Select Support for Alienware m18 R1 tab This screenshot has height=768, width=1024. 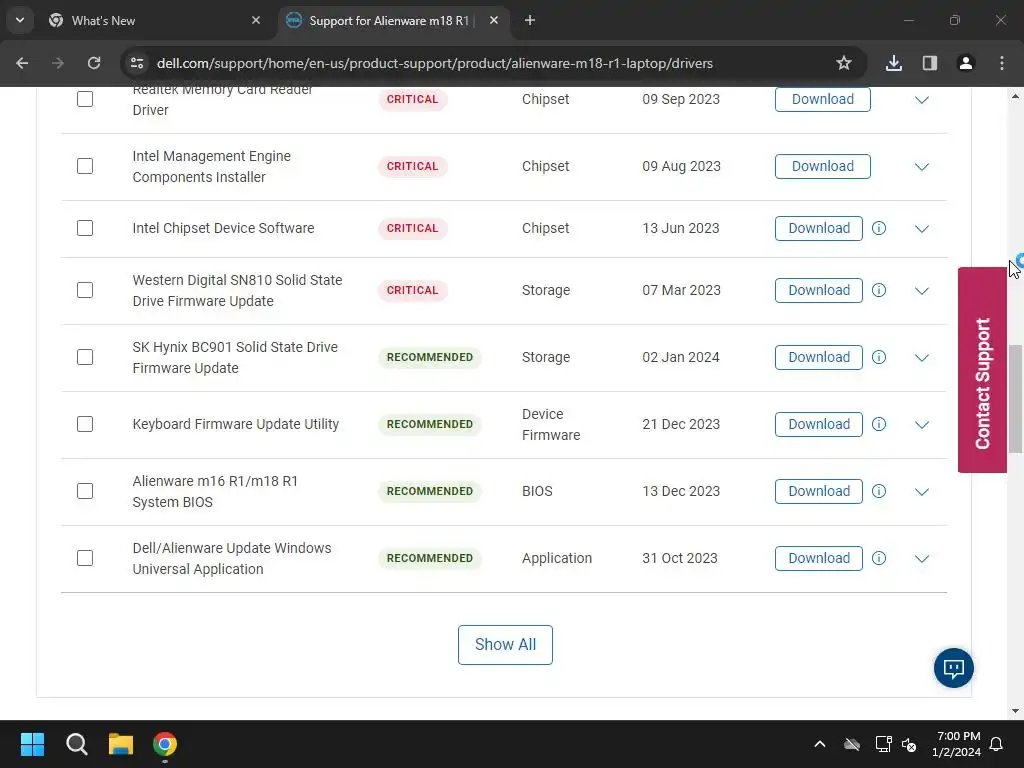coord(393,20)
